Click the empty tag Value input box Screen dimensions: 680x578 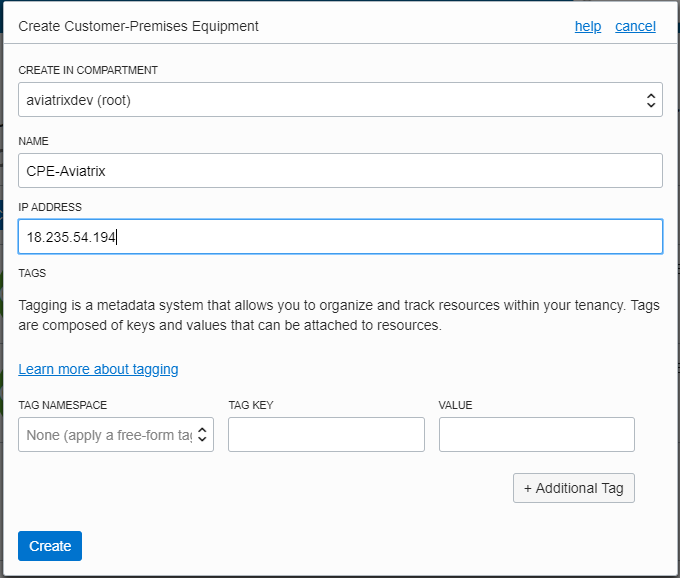[x=536, y=435]
